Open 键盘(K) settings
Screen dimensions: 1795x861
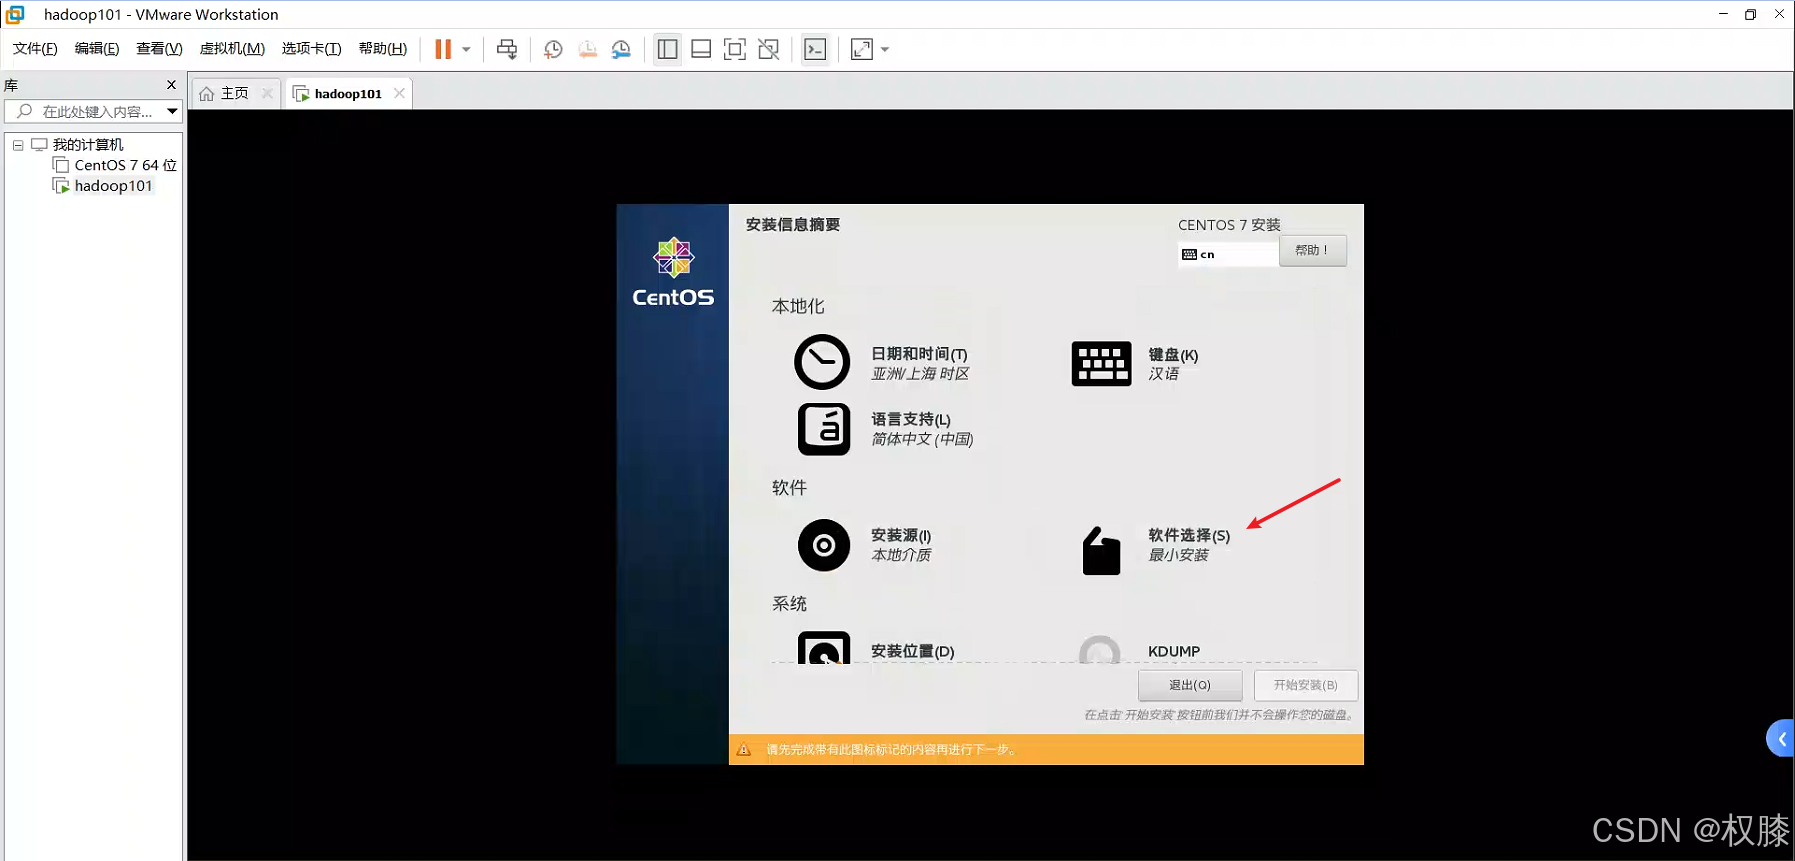pos(1173,355)
